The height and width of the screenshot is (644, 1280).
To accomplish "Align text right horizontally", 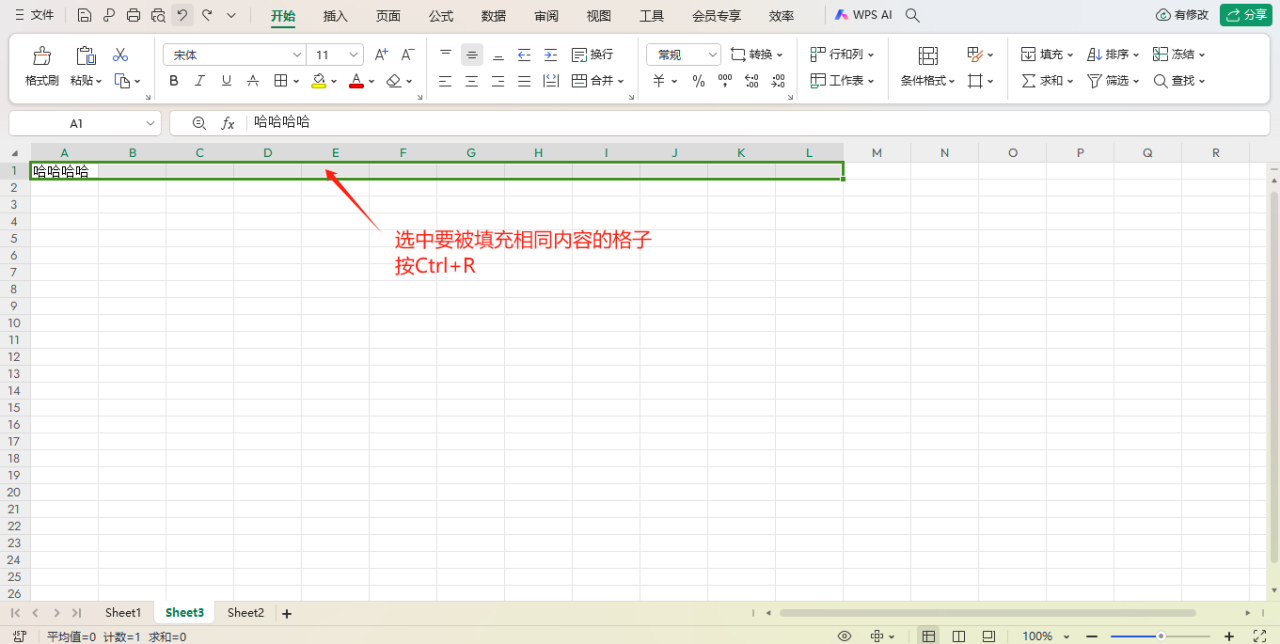I will 498,81.
